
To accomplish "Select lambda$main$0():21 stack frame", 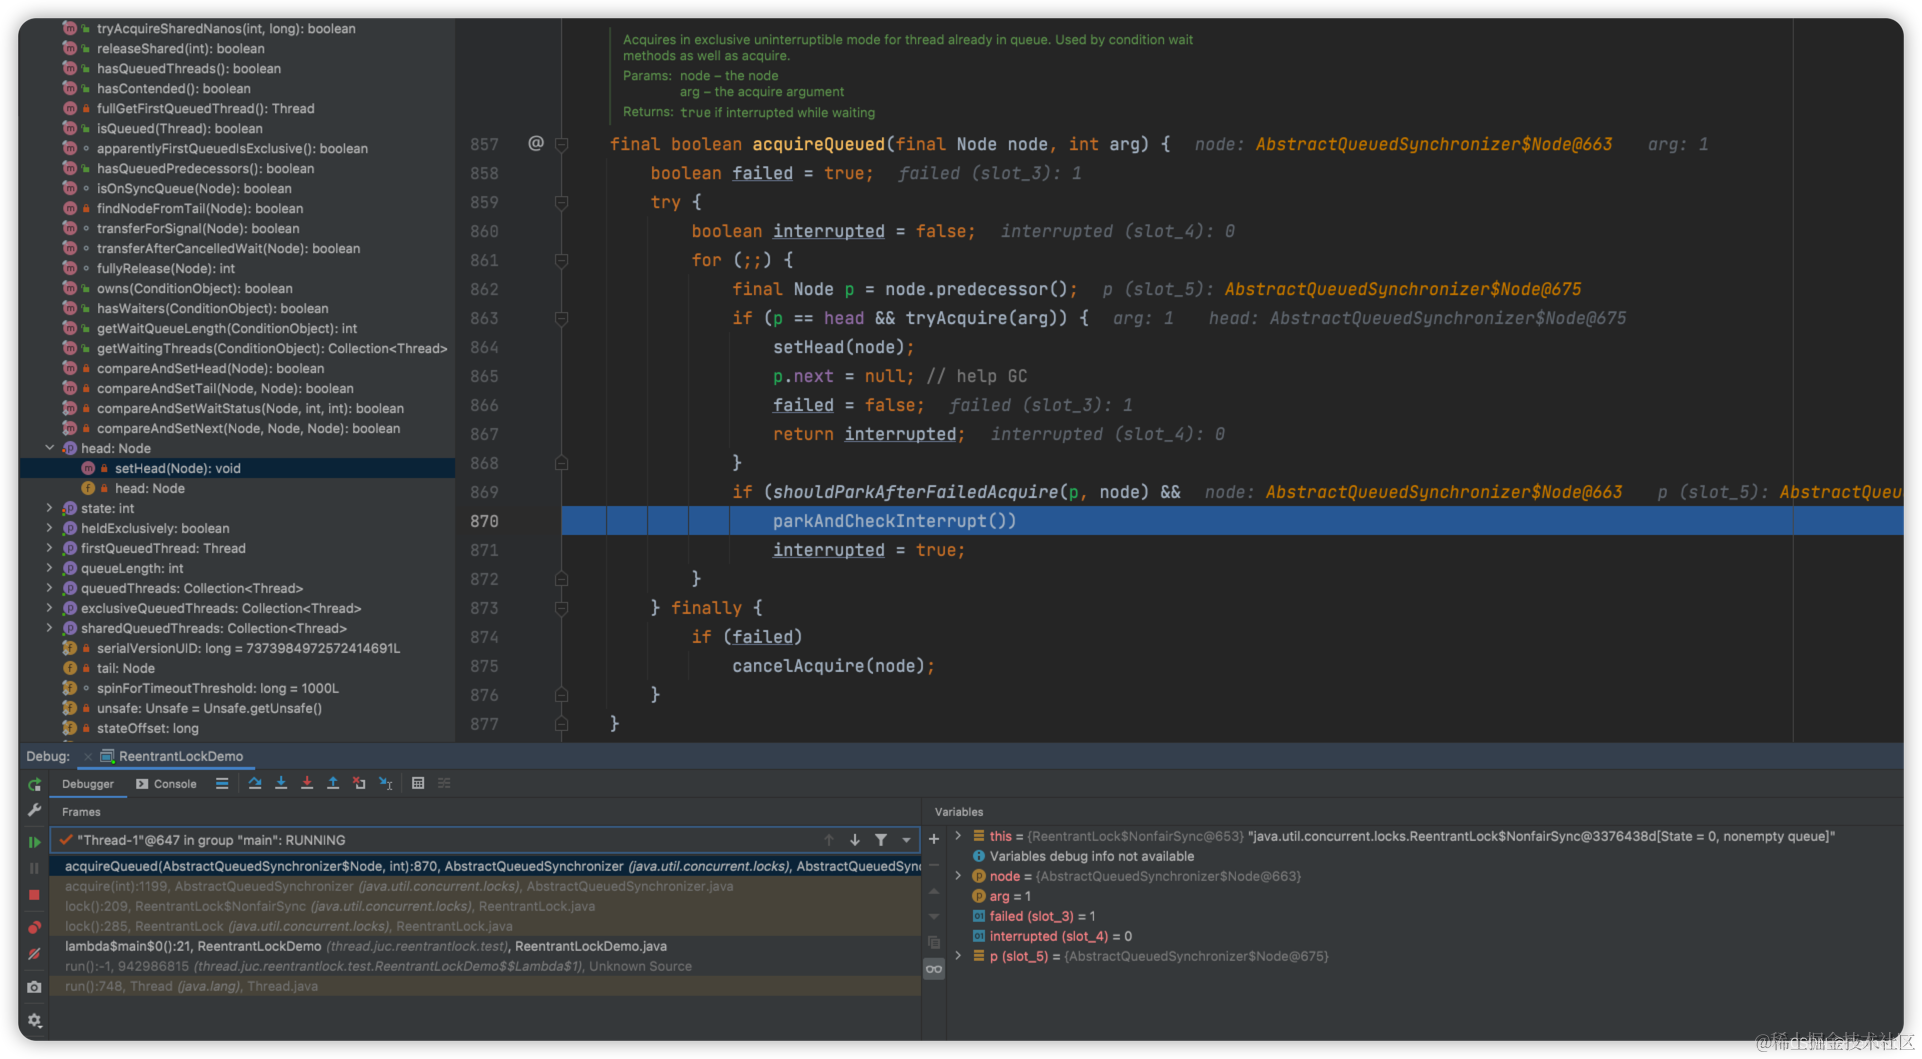I will [486, 946].
